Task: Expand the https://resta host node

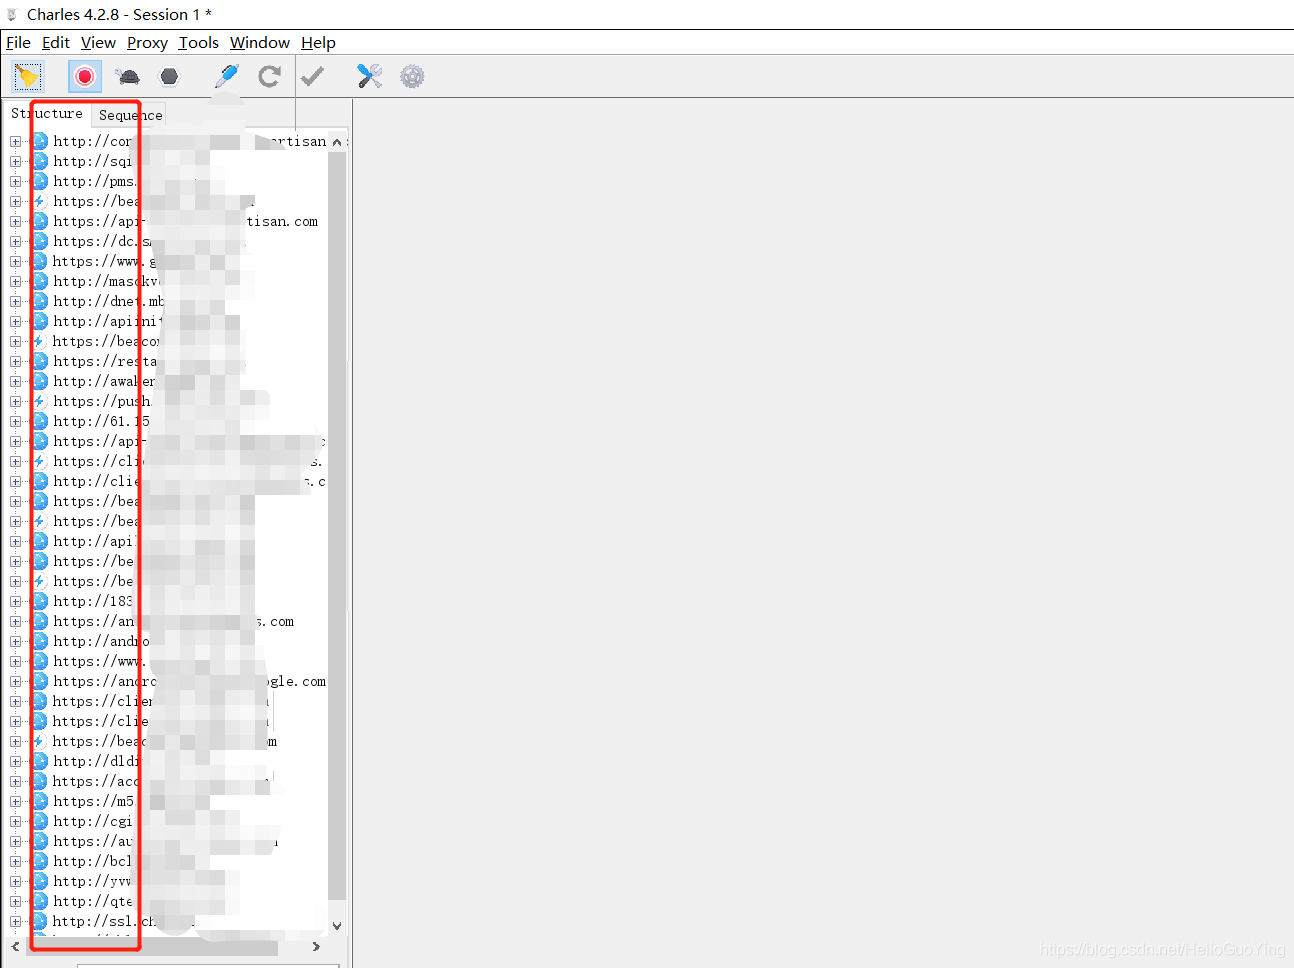Action: (15, 361)
